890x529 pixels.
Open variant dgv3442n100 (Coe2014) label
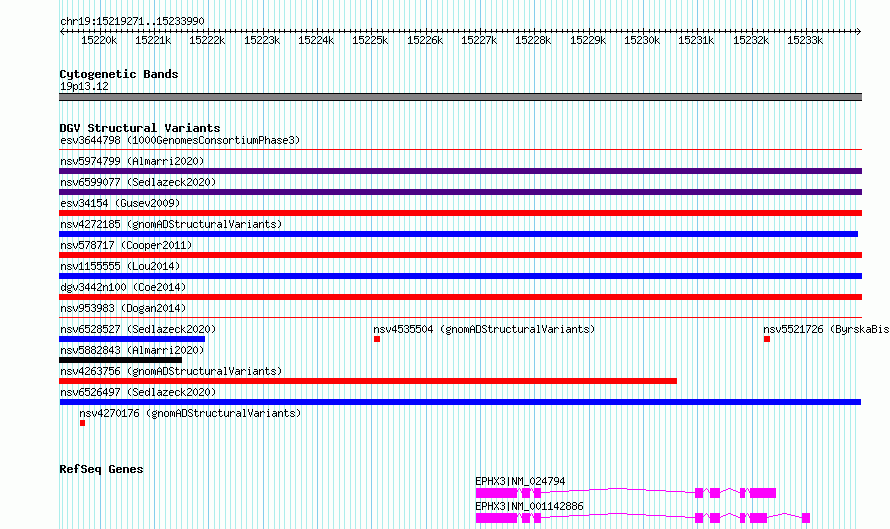[123, 287]
